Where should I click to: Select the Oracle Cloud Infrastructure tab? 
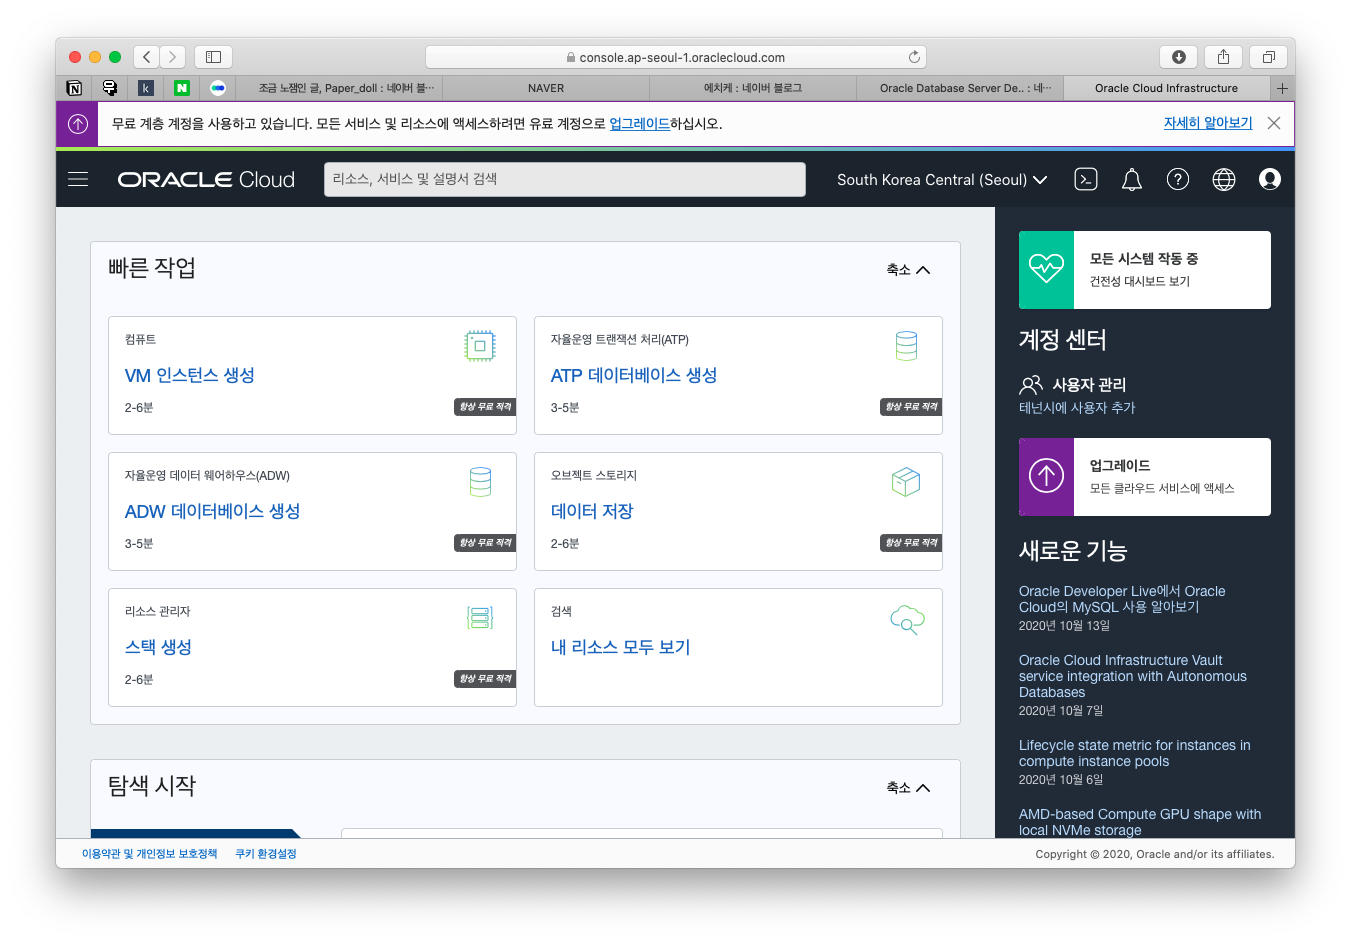[x=1167, y=88]
